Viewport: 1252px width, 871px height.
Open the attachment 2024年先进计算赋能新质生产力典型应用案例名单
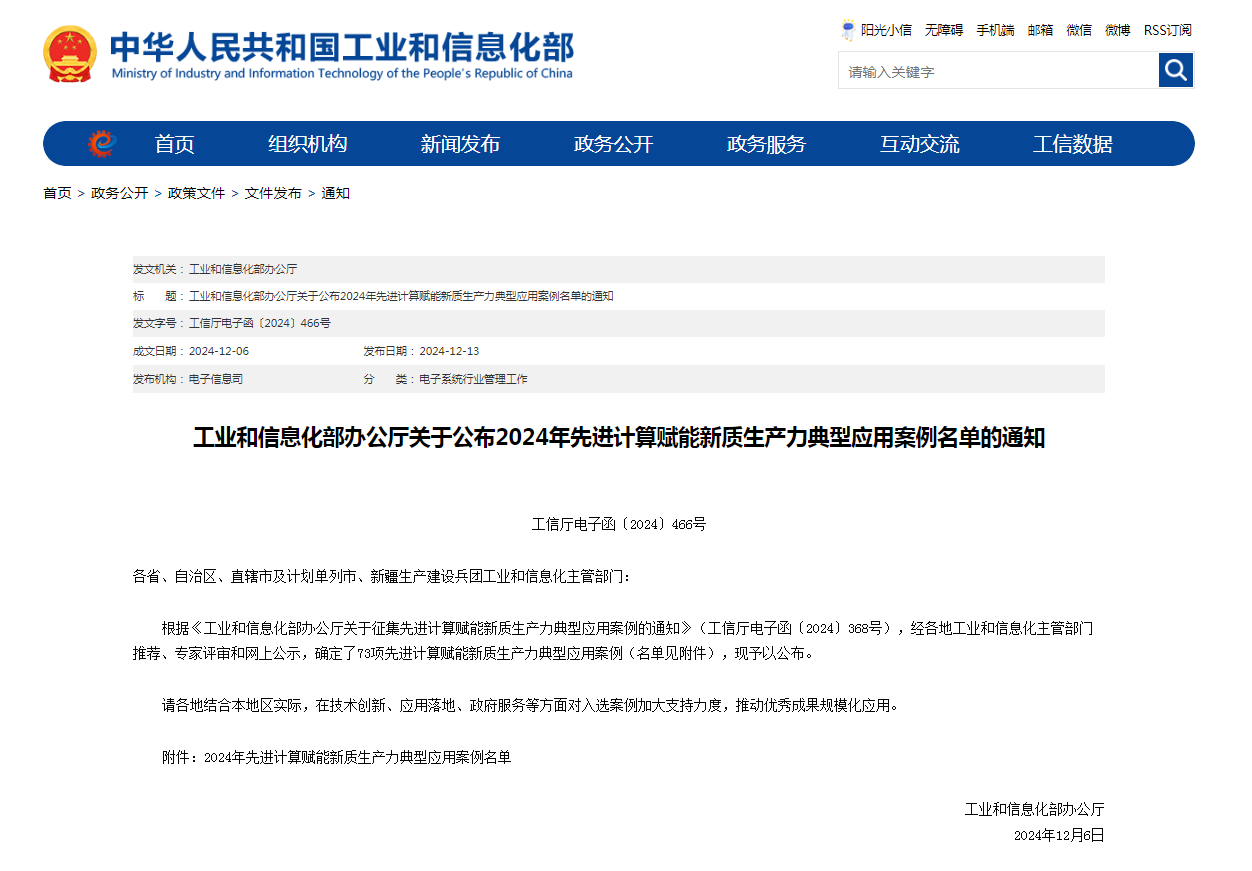click(x=357, y=758)
